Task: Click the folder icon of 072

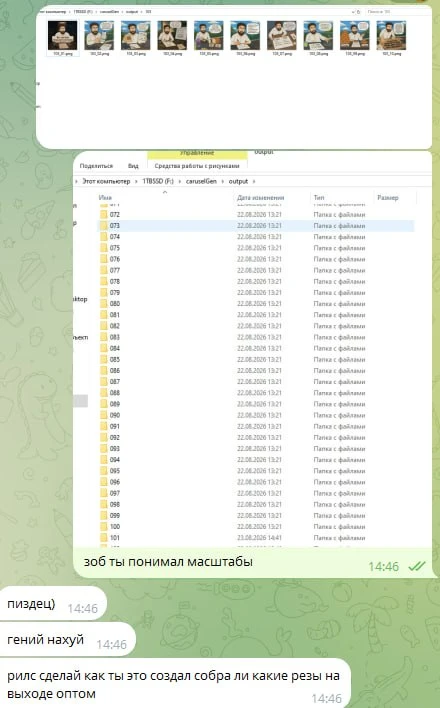Action: (103, 214)
